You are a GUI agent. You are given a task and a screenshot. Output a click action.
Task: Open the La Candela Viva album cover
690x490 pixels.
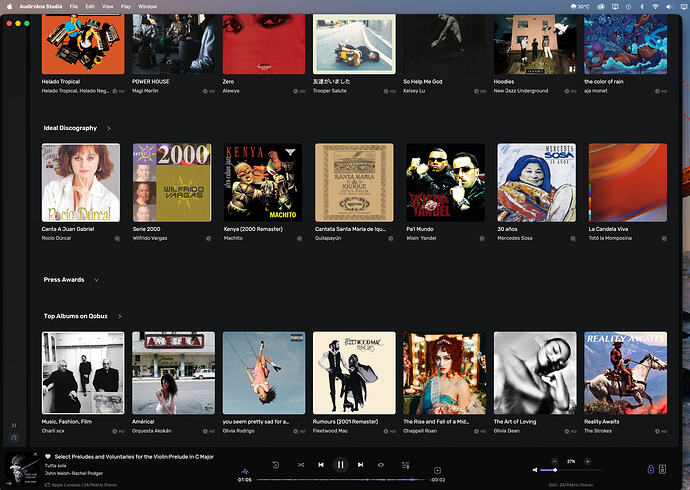628,183
